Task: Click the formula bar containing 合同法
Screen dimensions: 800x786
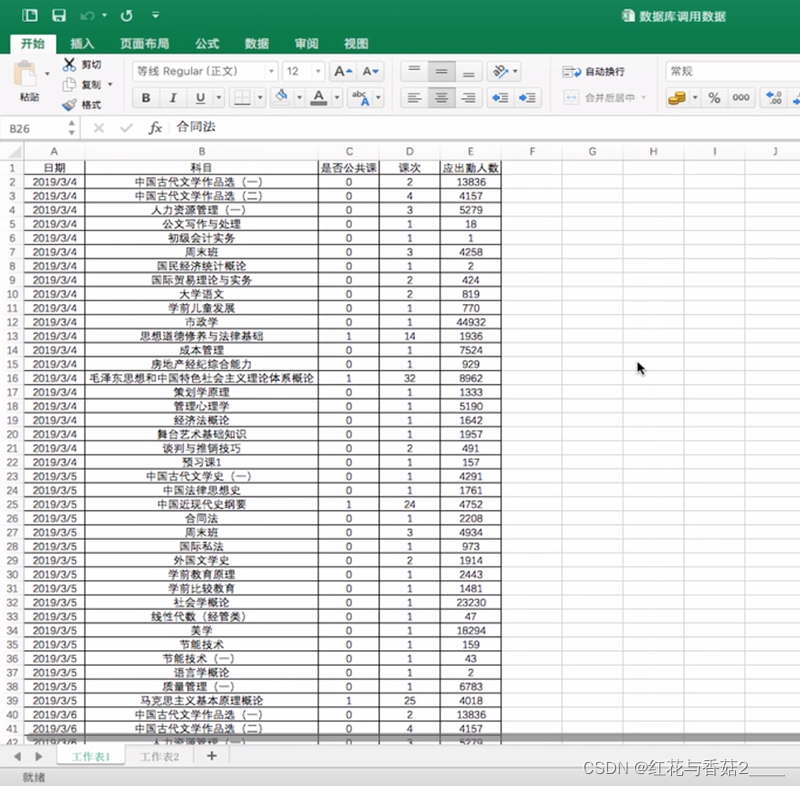Action: 485,128
